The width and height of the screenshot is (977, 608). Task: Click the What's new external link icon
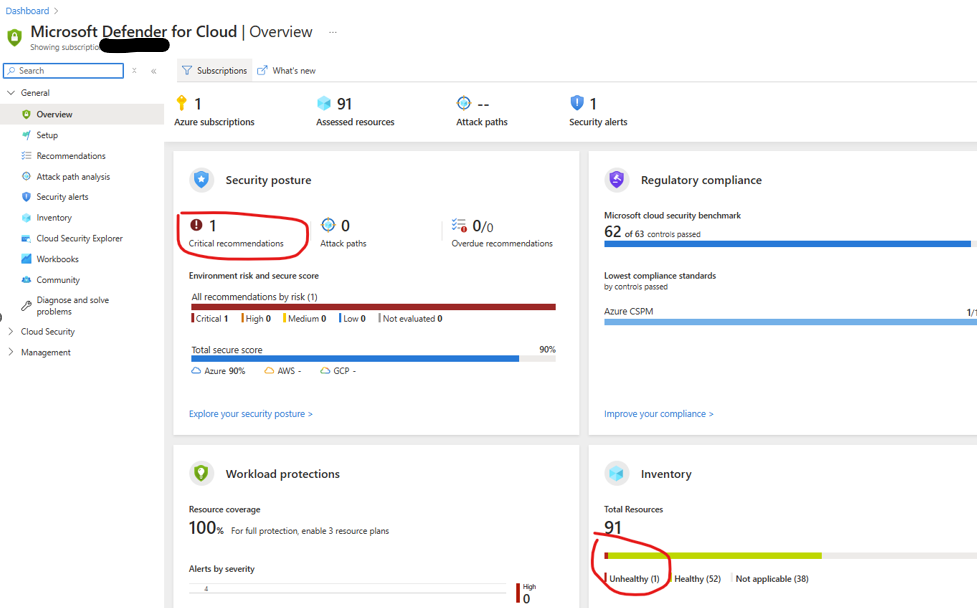262,70
